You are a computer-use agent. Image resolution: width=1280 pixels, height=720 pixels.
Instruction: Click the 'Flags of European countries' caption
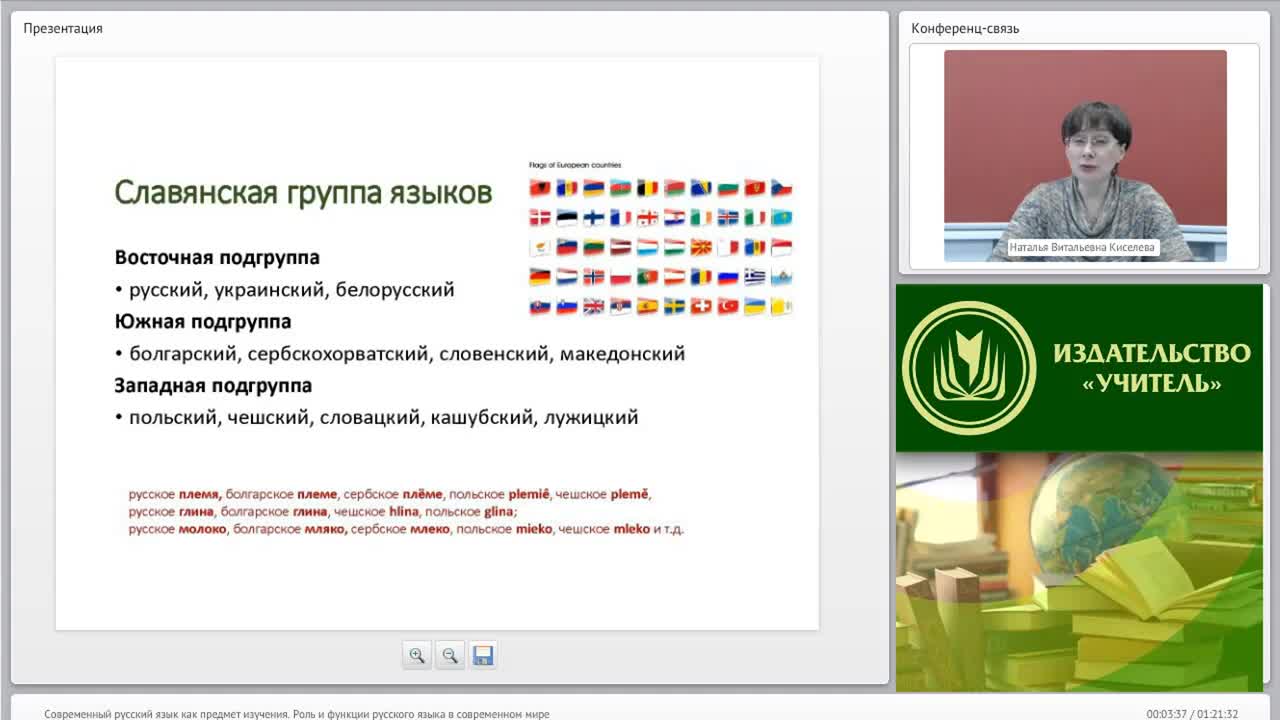coord(575,165)
